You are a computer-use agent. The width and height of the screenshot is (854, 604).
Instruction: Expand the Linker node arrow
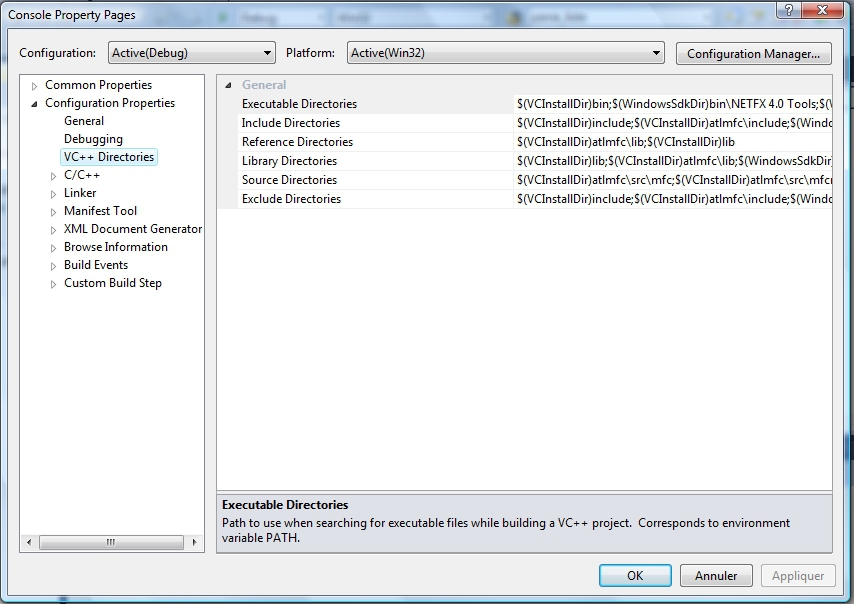pyautogui.click(x=54, y=194)
